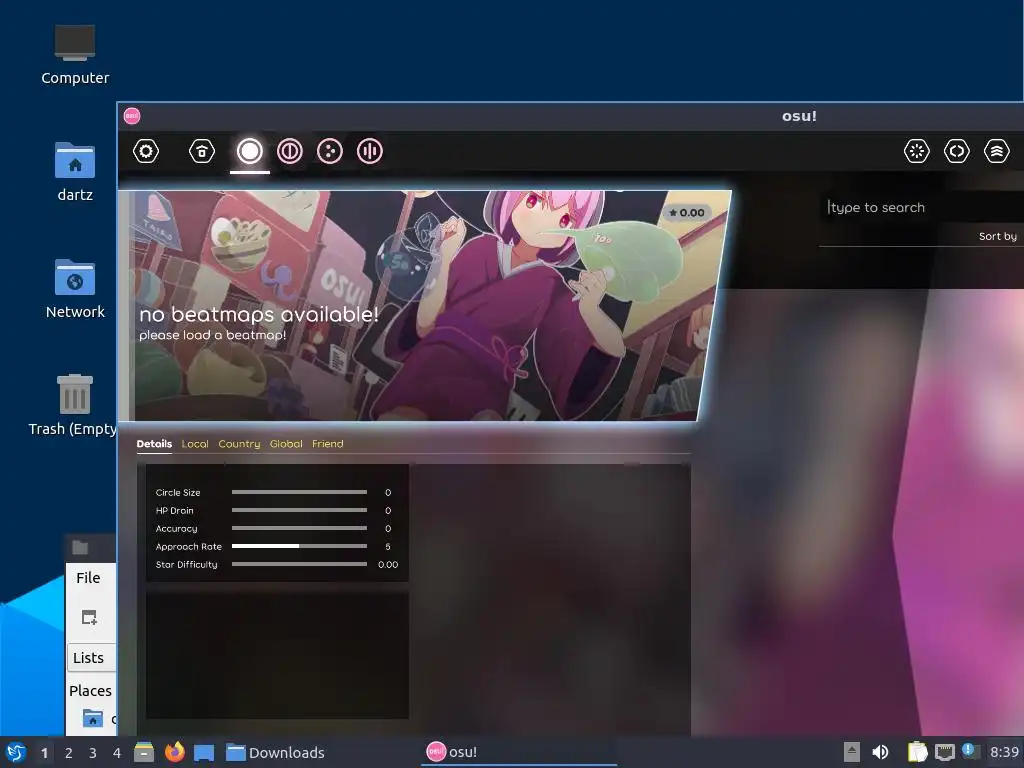Click the type to search field
Screen dimensions: 1024x768
[921, 208]
